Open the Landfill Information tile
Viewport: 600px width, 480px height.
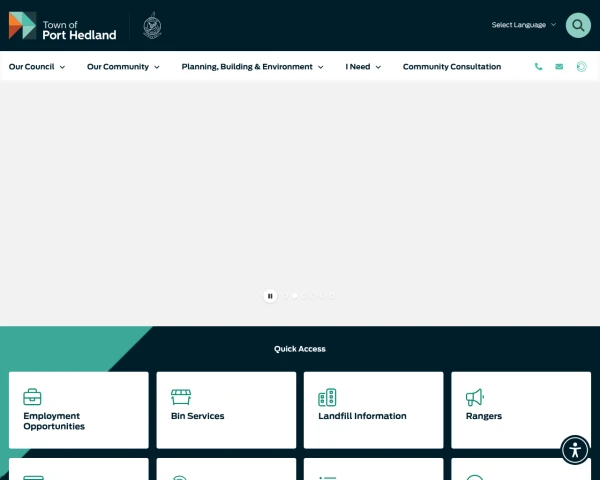point(373,410)
